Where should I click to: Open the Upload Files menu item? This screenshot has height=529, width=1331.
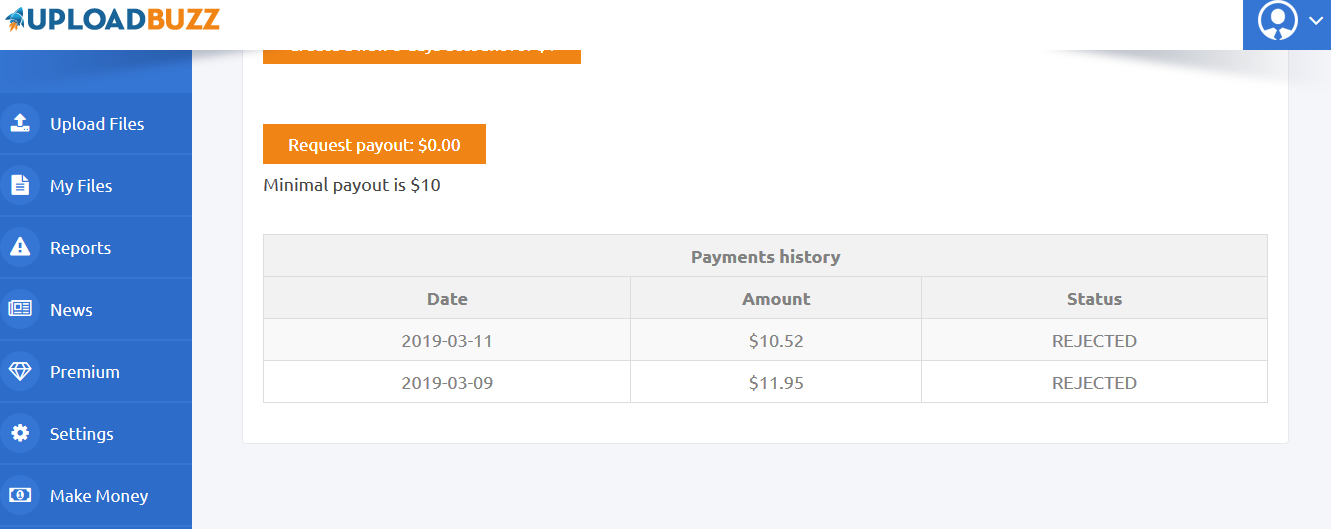point(96,124)
